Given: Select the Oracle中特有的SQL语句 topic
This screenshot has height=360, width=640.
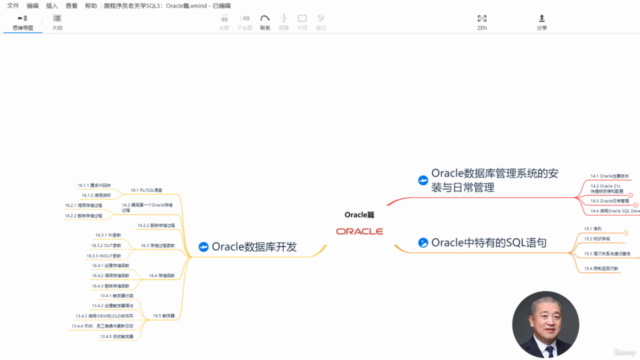Looking at the screenshot, I should tap(489, 243).
